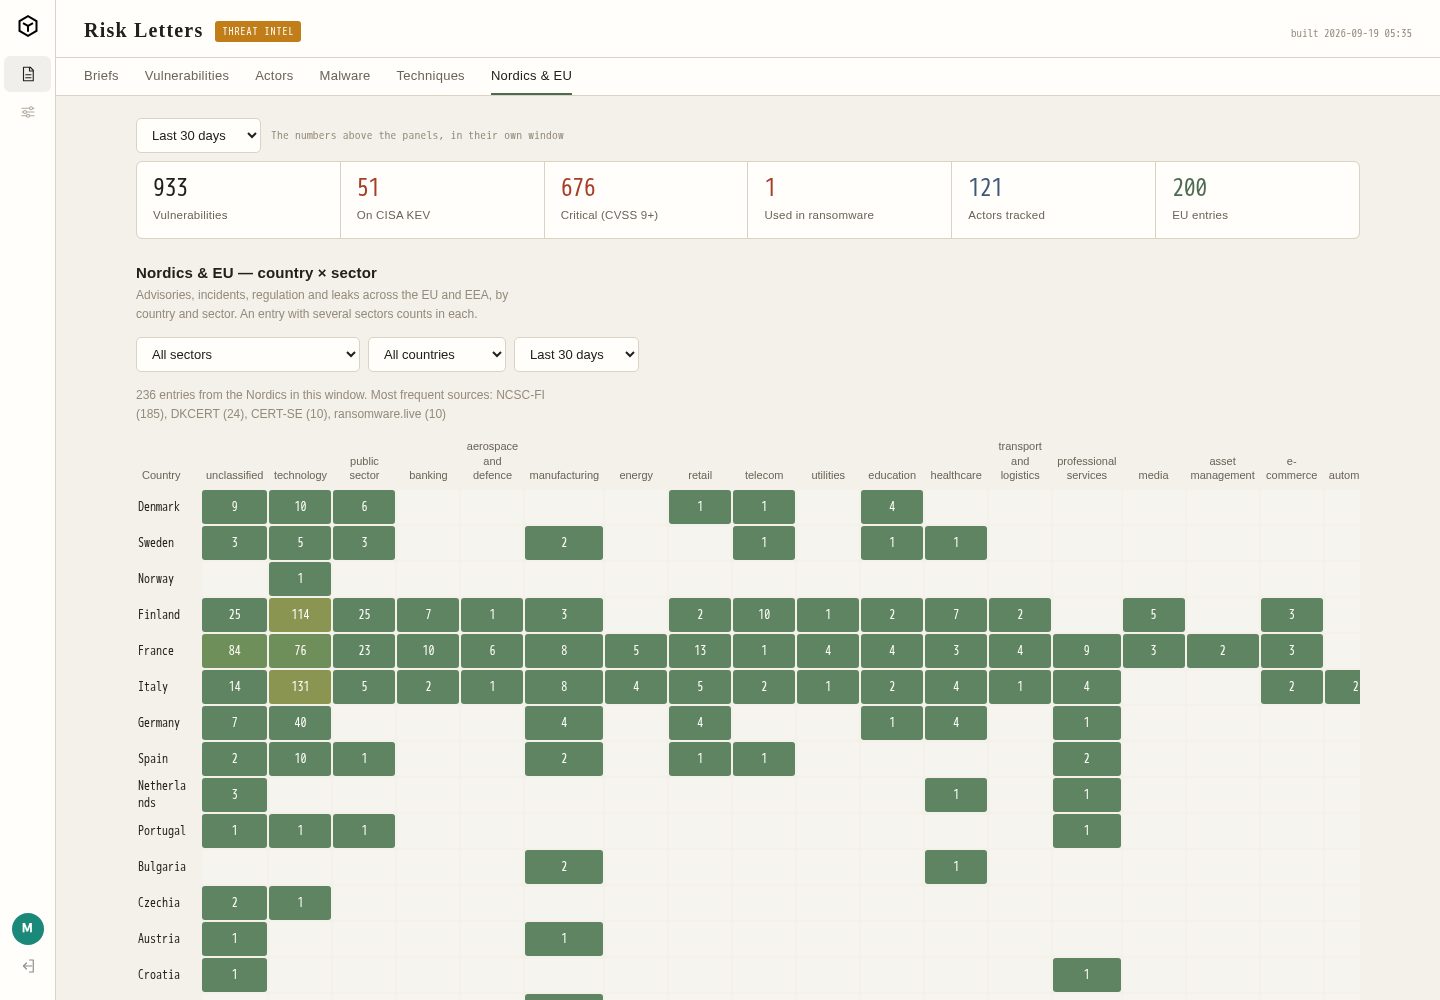The image size is (1440, 1000).
Task: Open the Actors tab
Action: pos(274,76)
